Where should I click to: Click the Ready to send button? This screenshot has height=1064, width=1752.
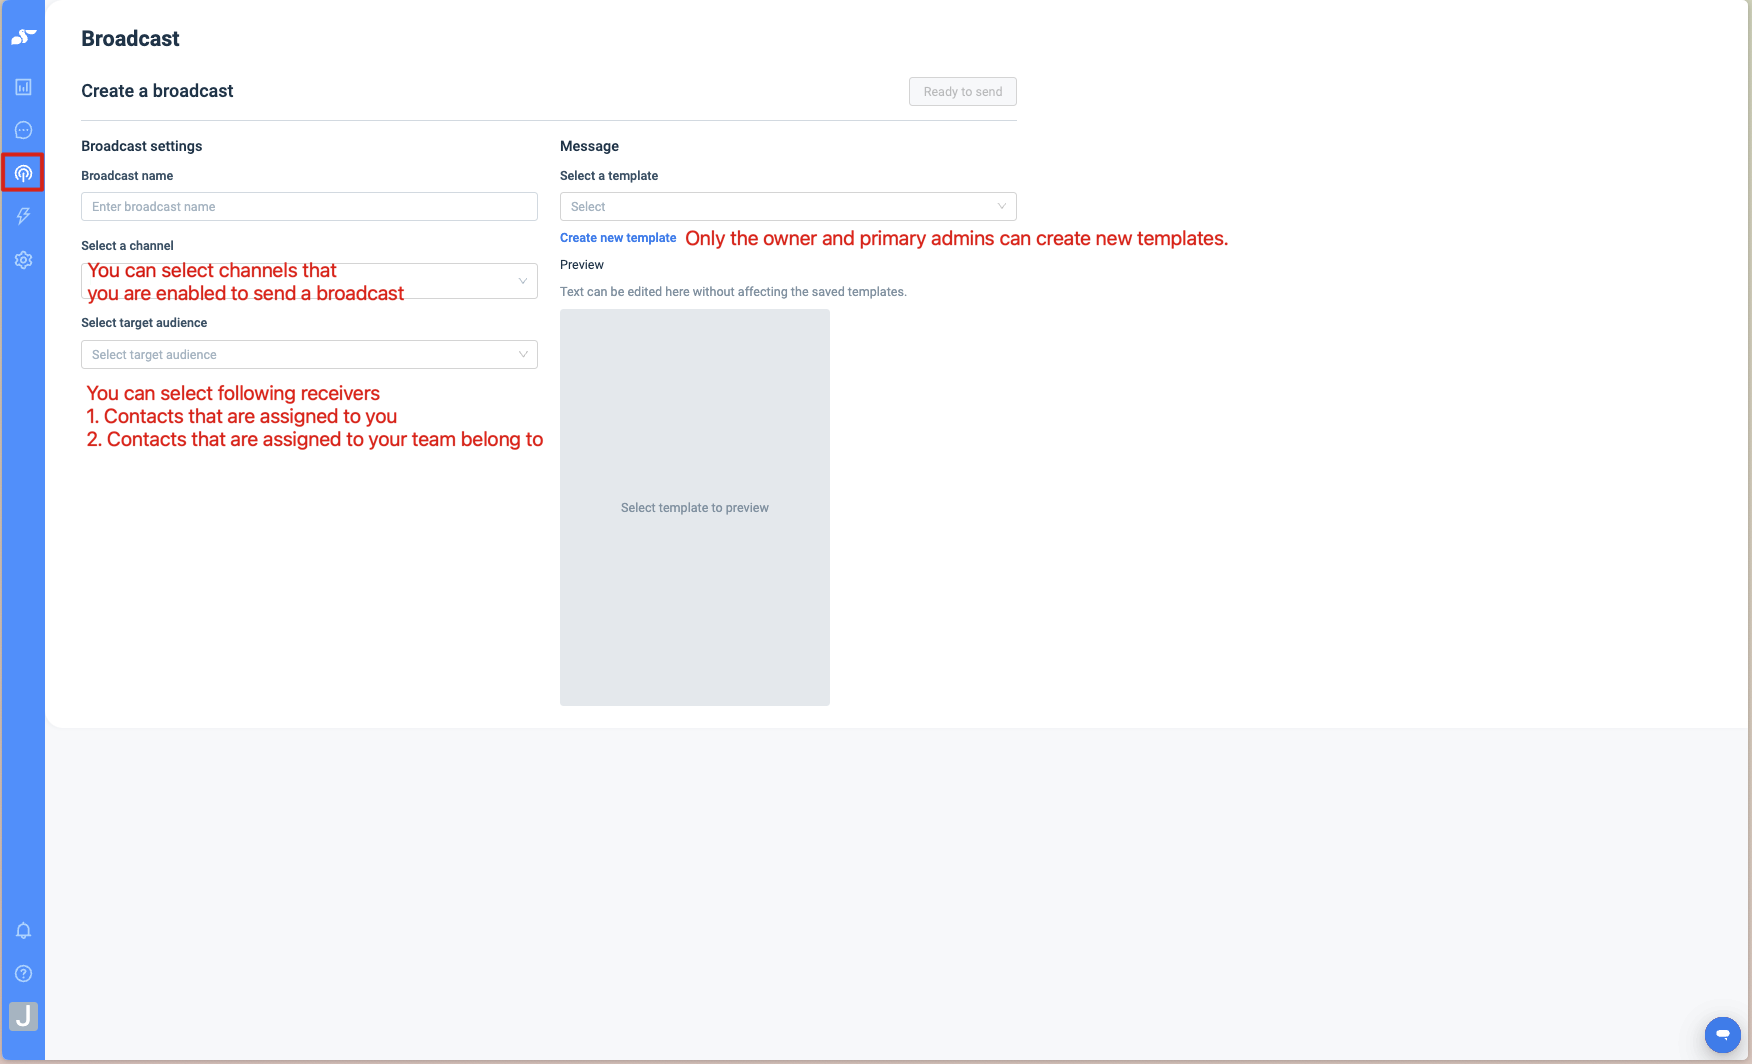tap(963, 91)
